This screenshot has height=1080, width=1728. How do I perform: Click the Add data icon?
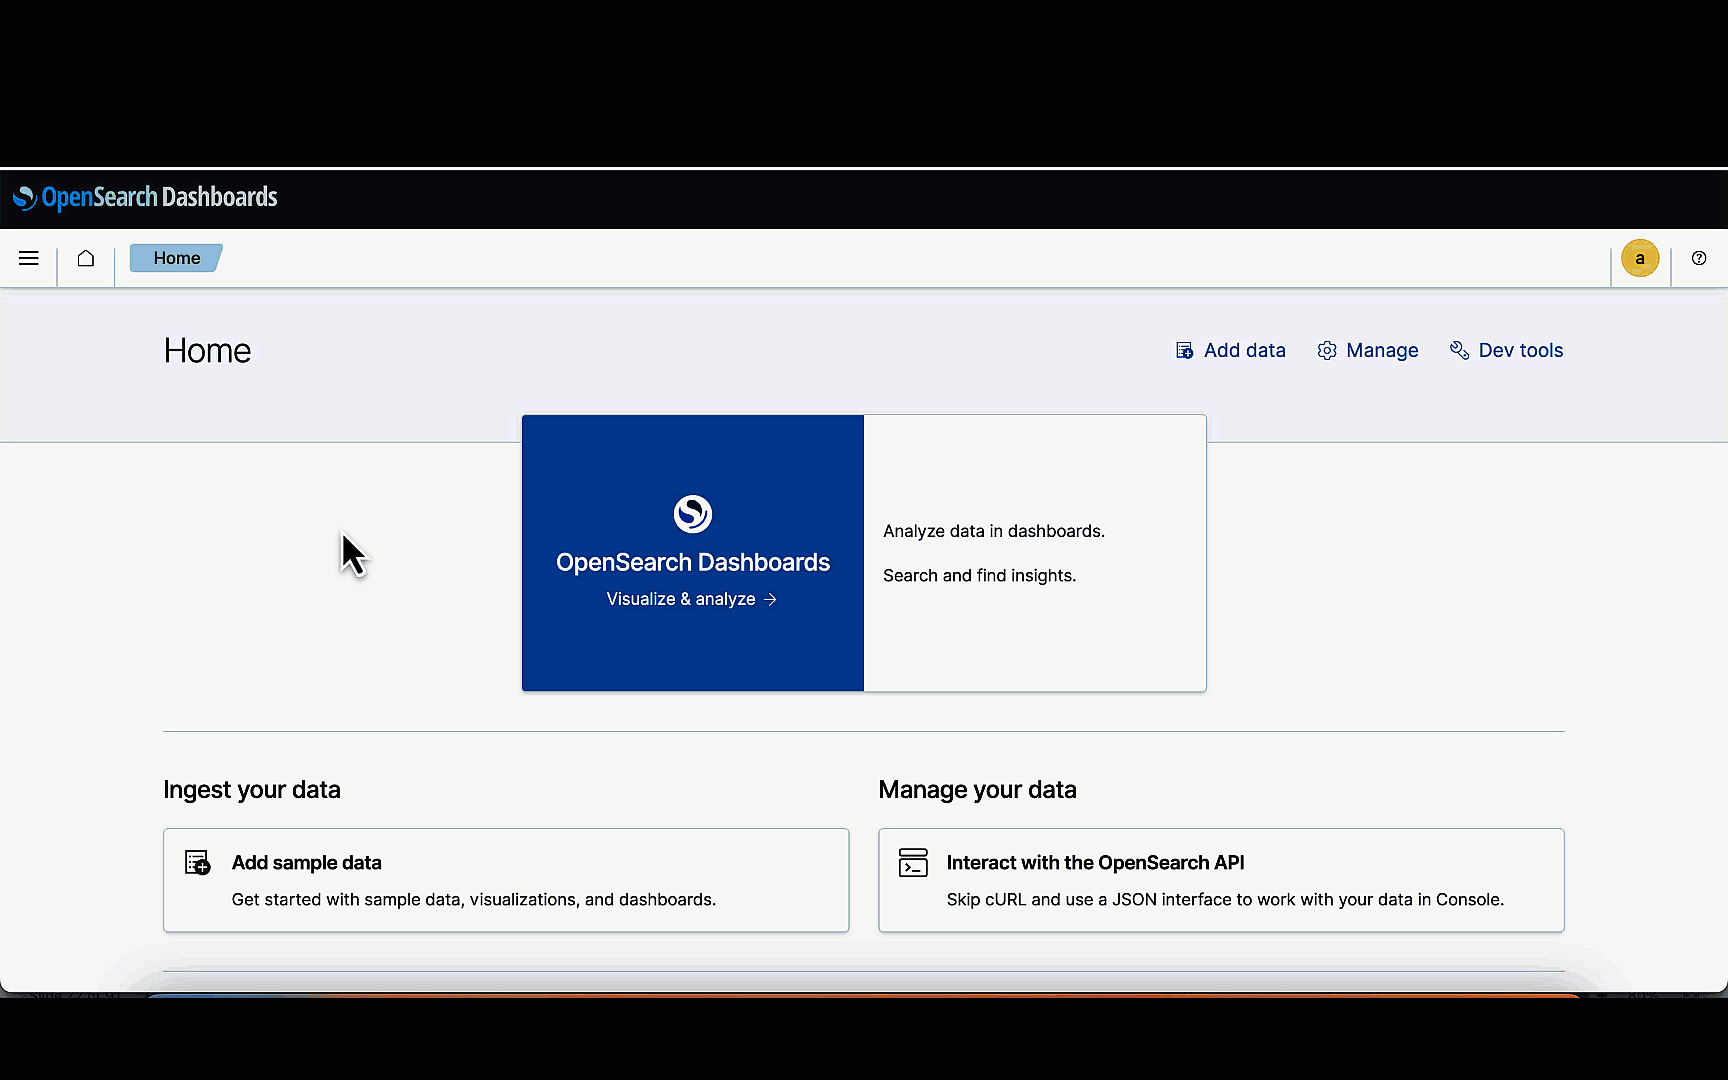coord(1184,350)
